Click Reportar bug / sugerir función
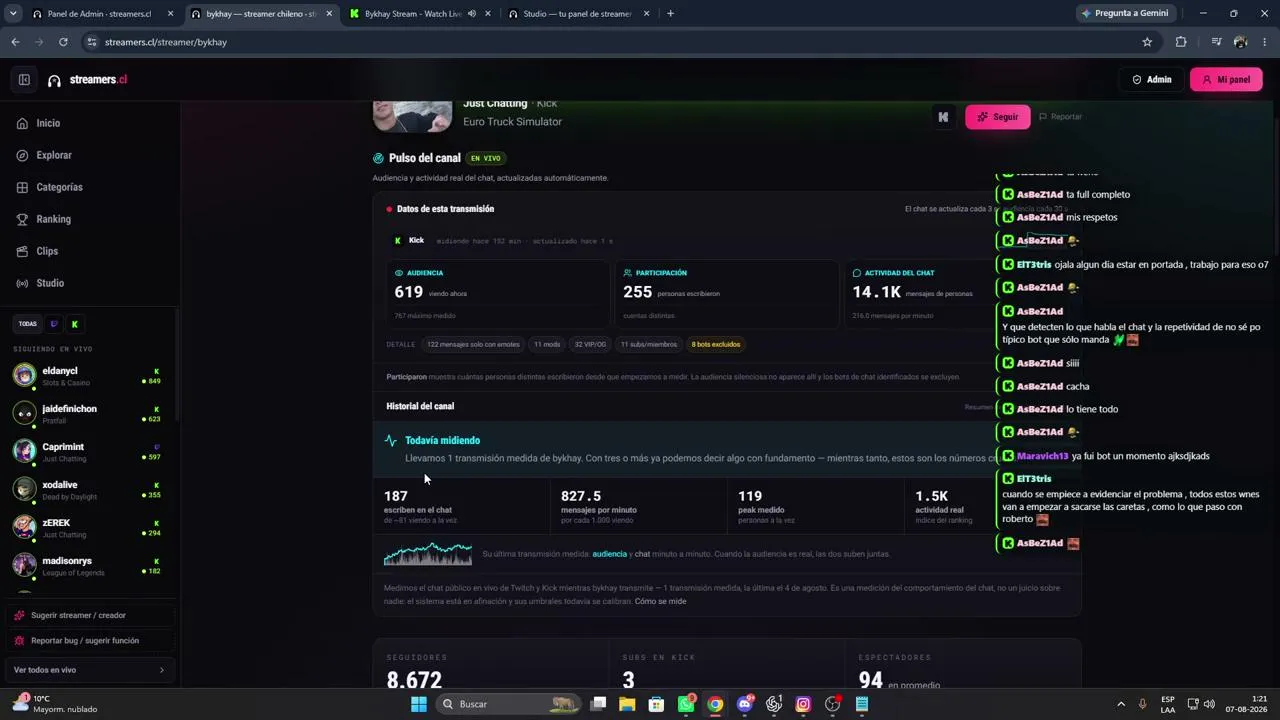Viewport: 1280px width, 720px height. [x=89, y=640]
